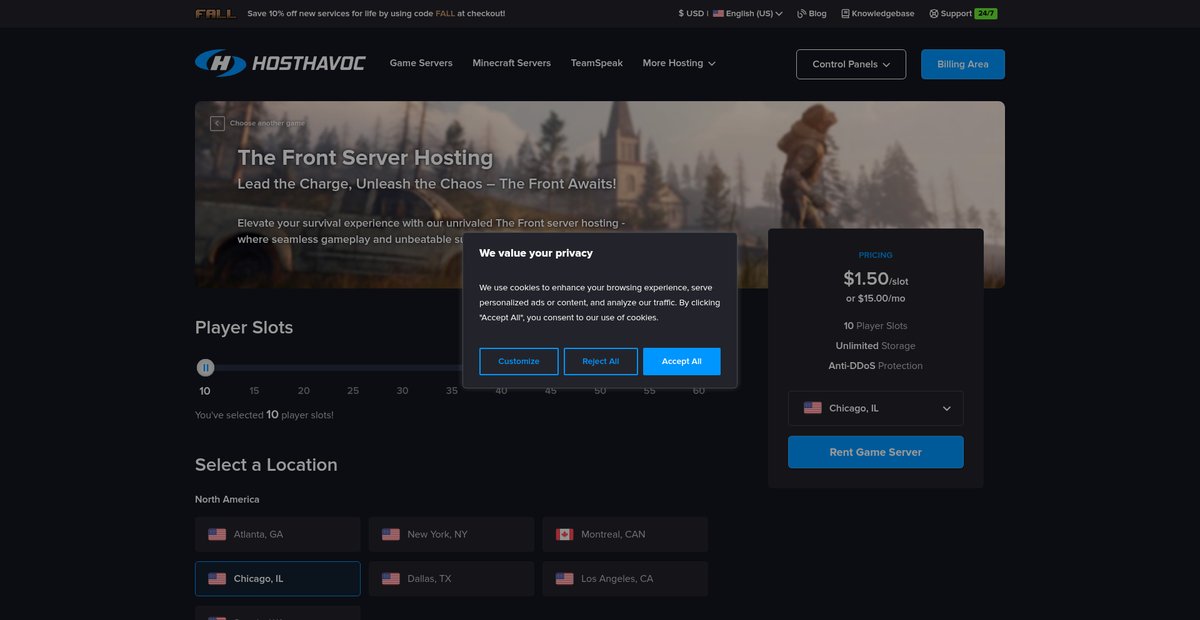
Task: Customize cookie preferences
Action: click(x=519, y=361)
